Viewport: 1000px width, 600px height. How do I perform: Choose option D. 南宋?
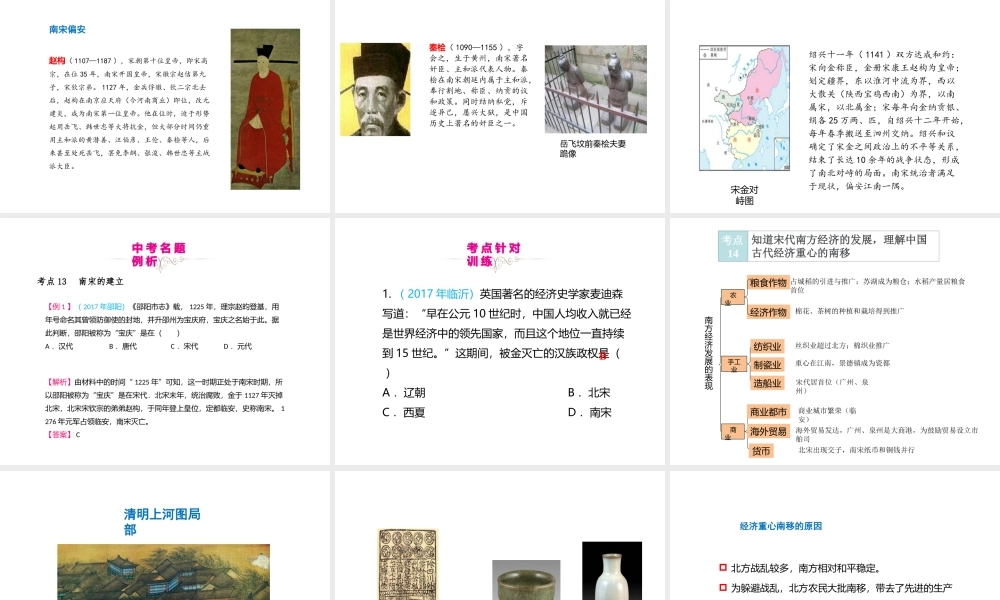tap(590, 413)
